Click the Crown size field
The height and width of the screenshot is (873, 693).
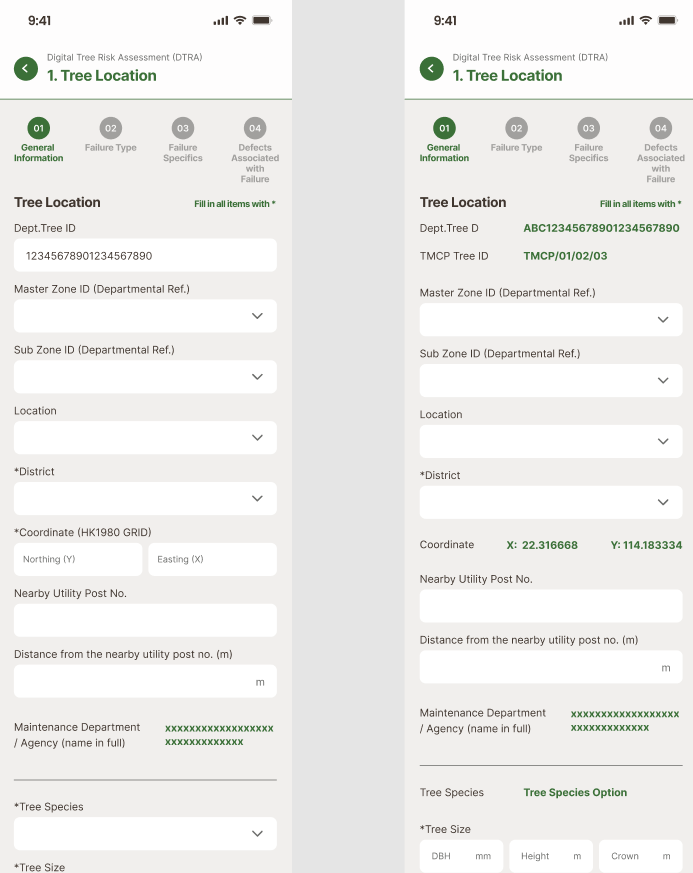click(640, 856)
